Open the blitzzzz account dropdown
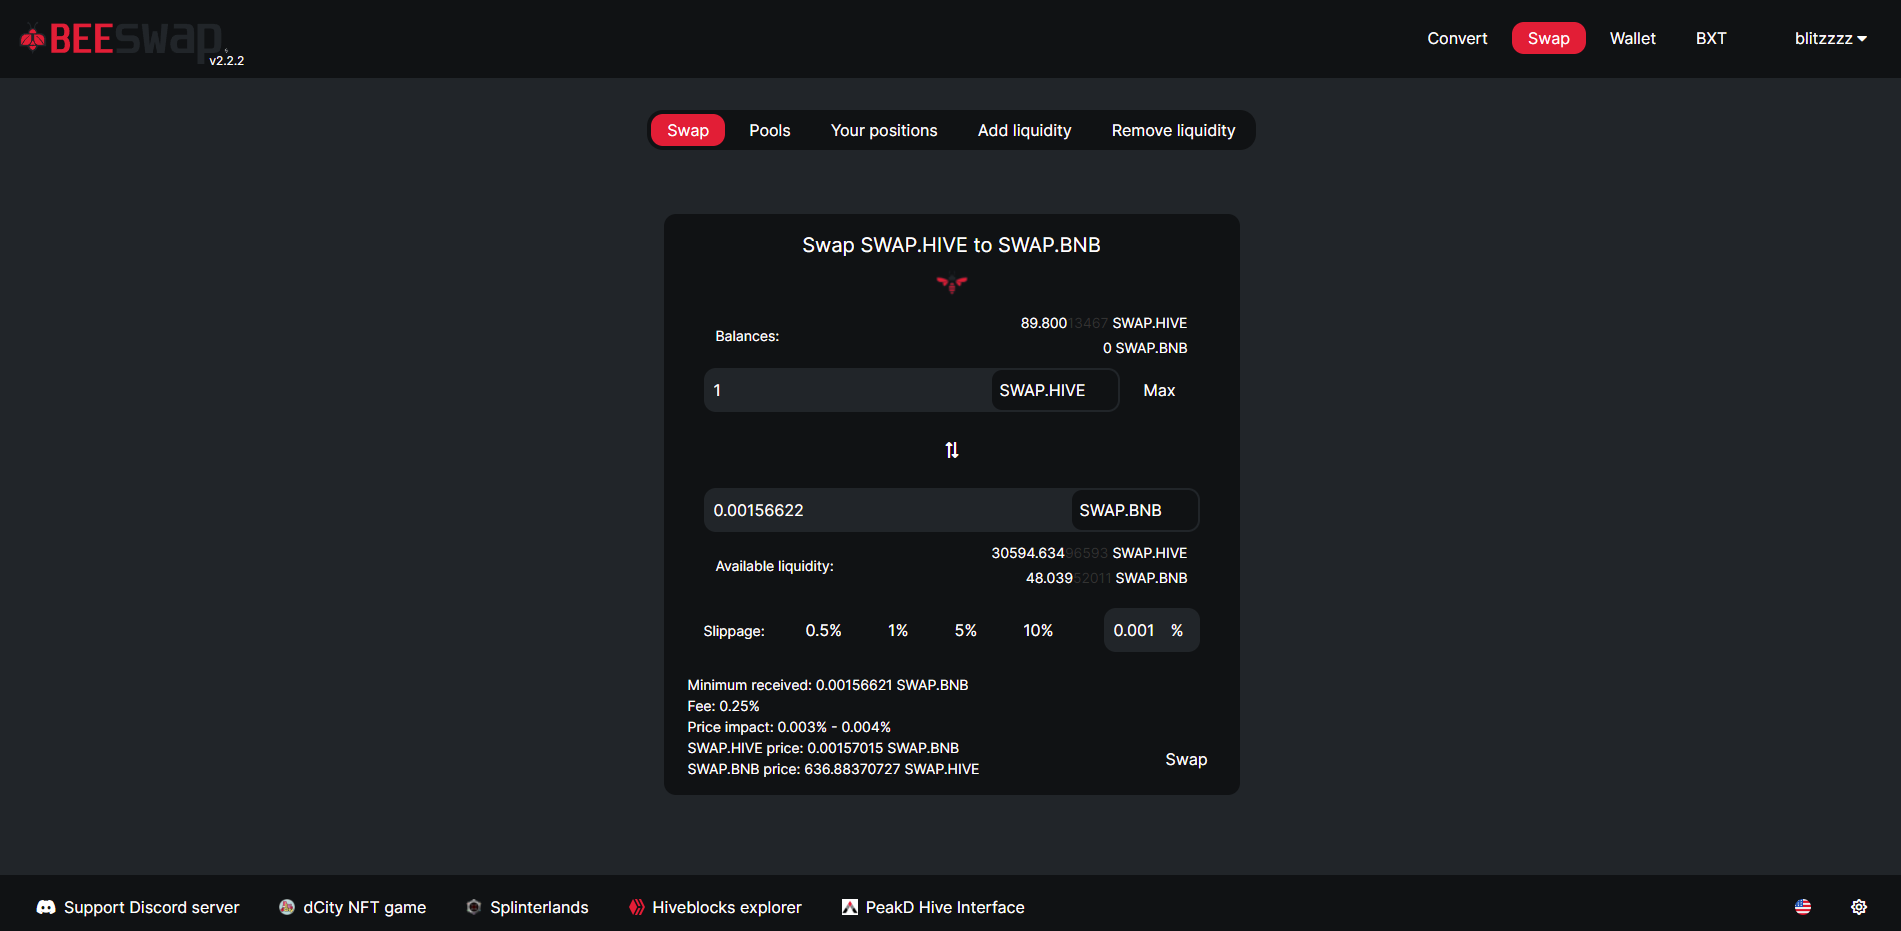 pos(1831,38)
